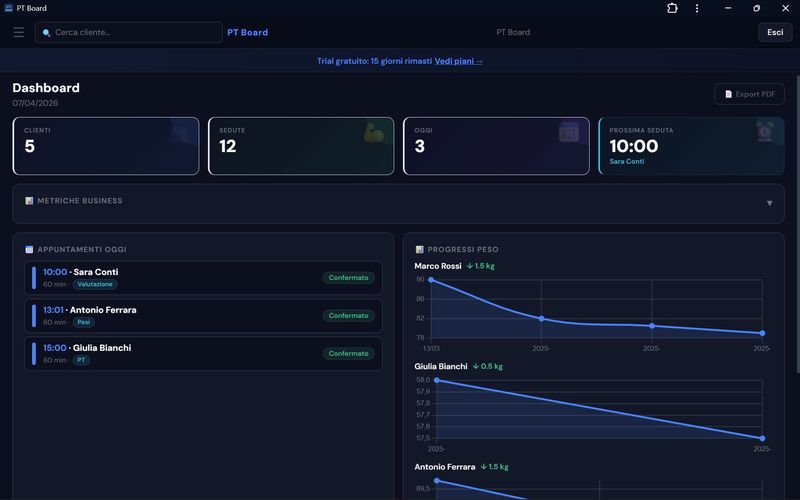Click the PT Board brand link
Viewport: 800px width, 500px height.
(x=247, y=32)
